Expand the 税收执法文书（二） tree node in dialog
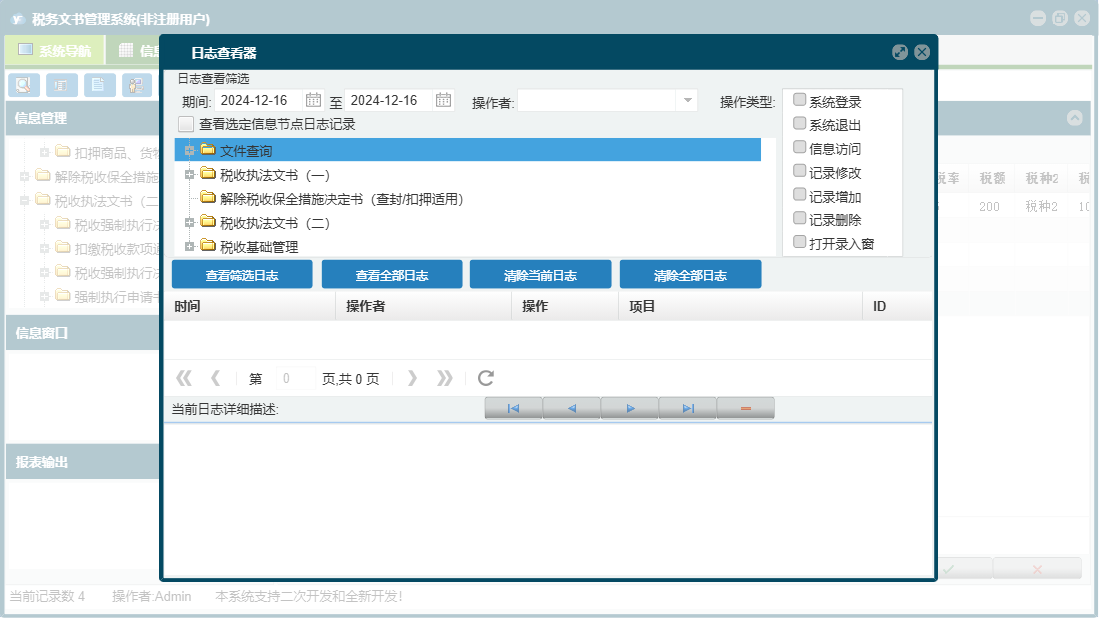This screenshot has height=618, width=1099. (x=189, y=222)
